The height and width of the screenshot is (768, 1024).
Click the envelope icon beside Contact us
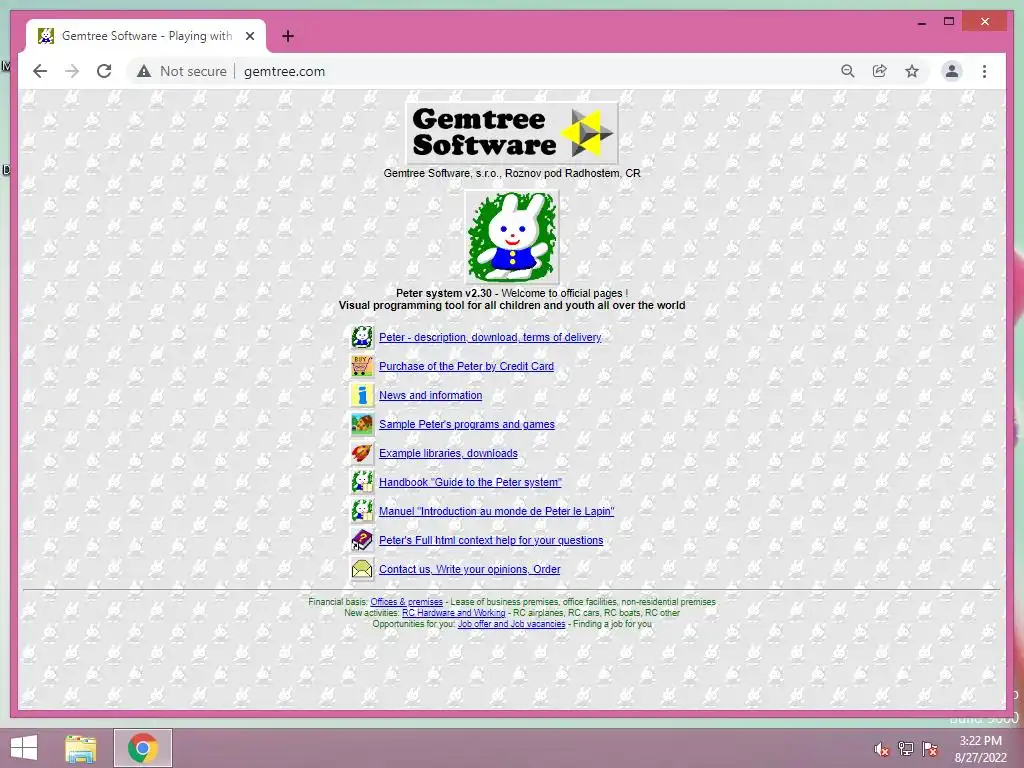coord(362,569)
